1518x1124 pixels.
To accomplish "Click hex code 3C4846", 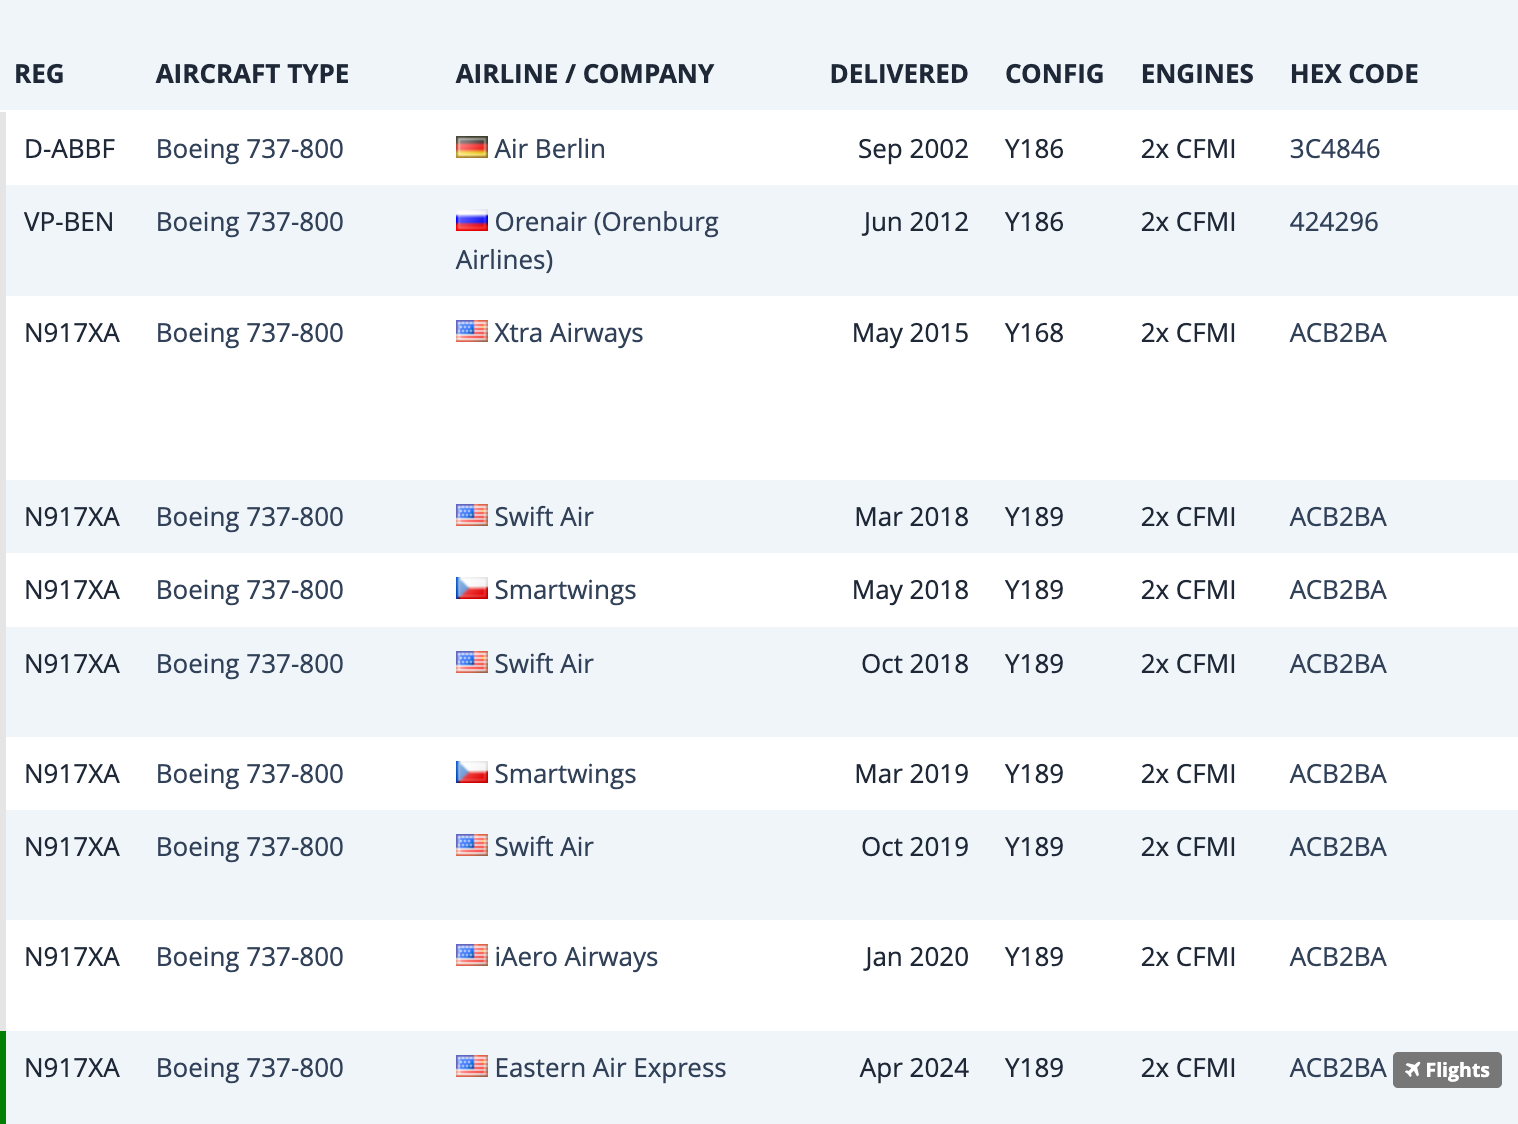I will tap(1335, 149).
